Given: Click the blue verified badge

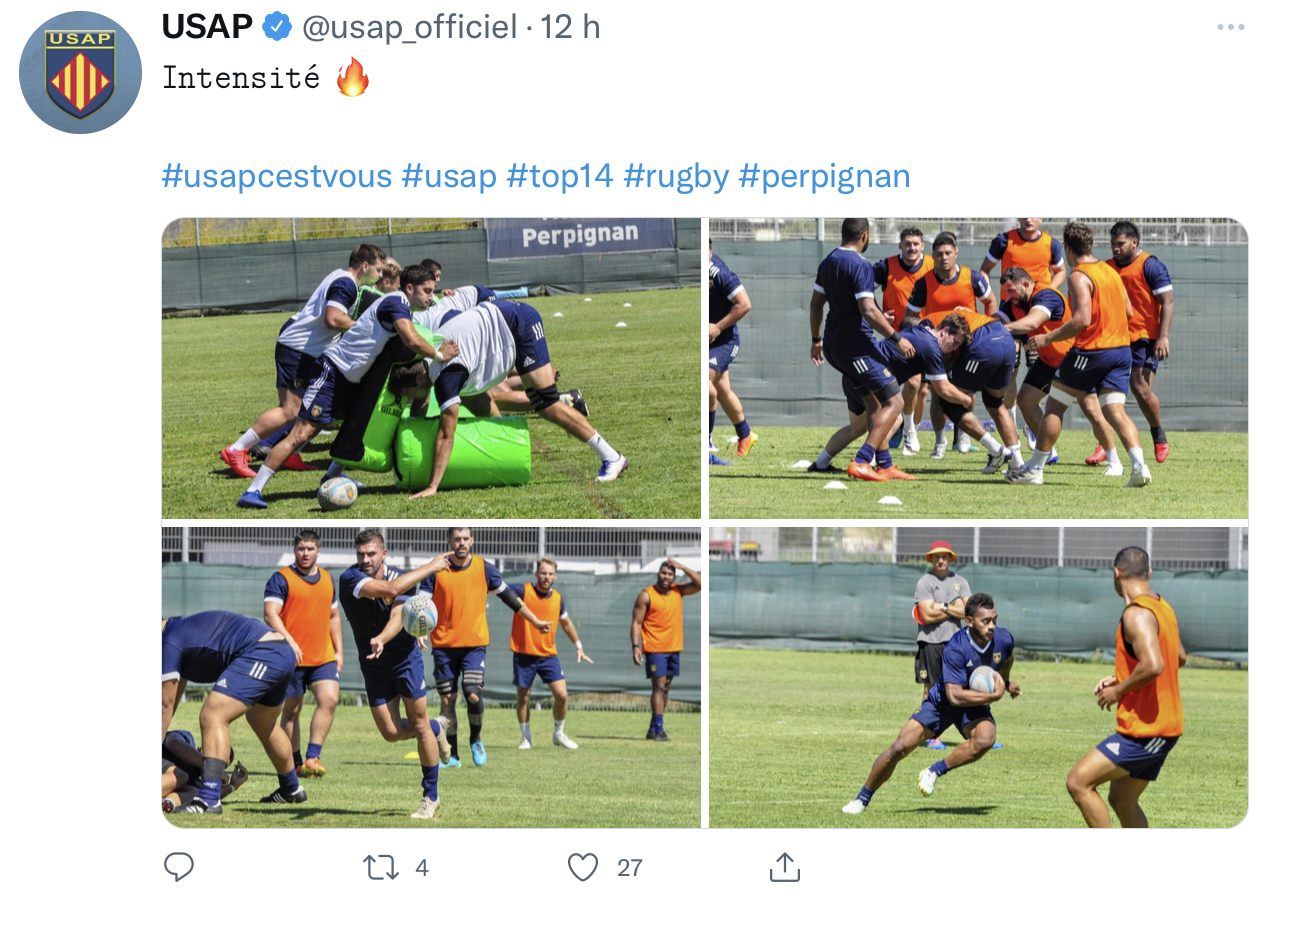Looking at the screenshot, I should [277, 27].
